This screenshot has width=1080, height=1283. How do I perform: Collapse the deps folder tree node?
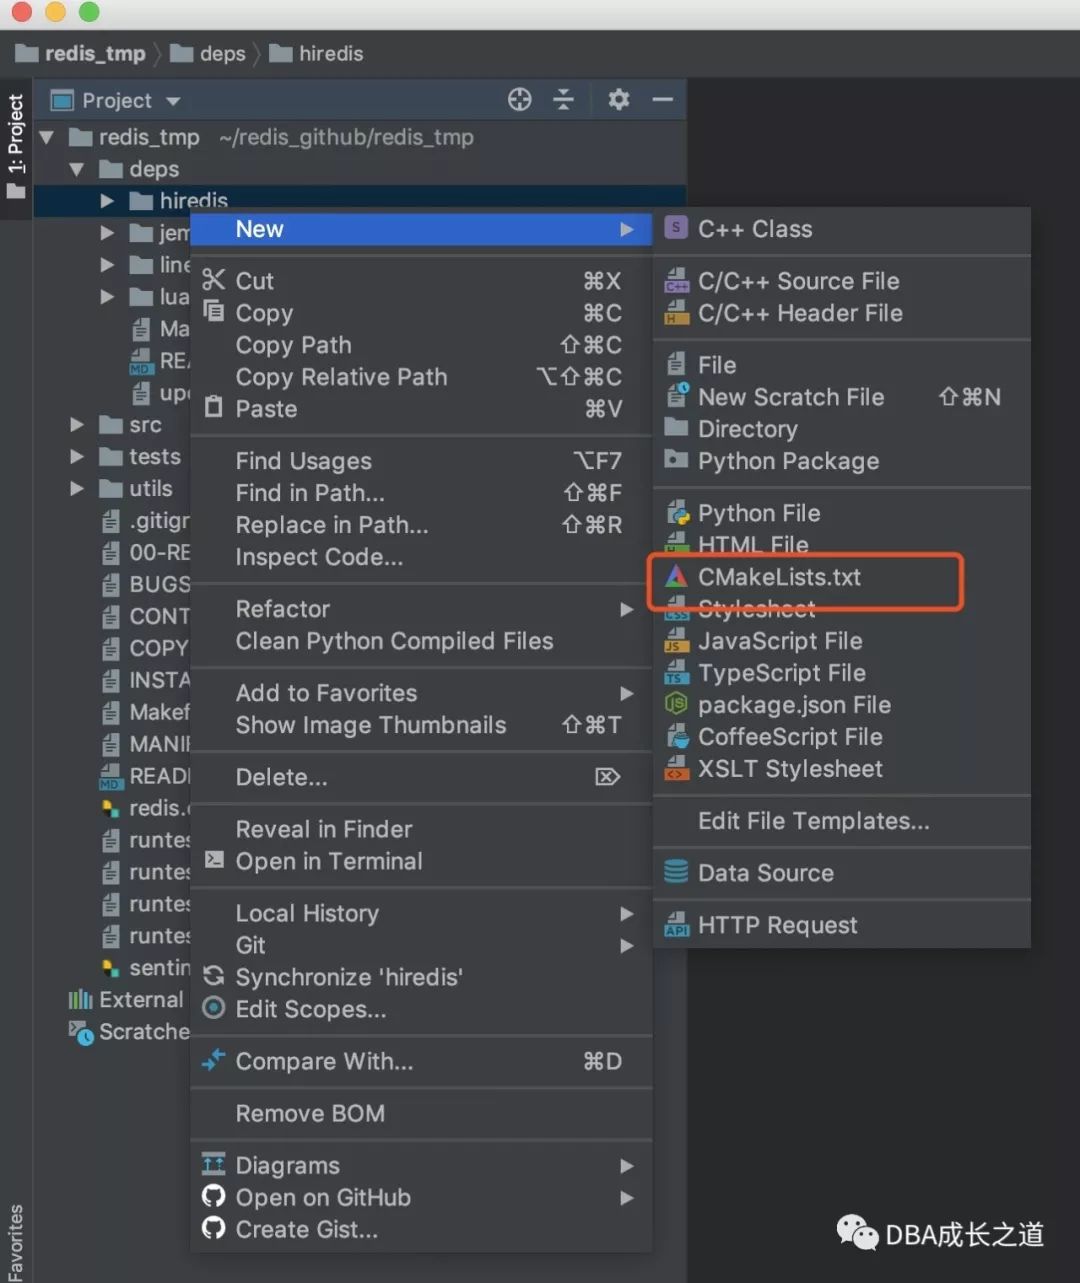(77, 170)
